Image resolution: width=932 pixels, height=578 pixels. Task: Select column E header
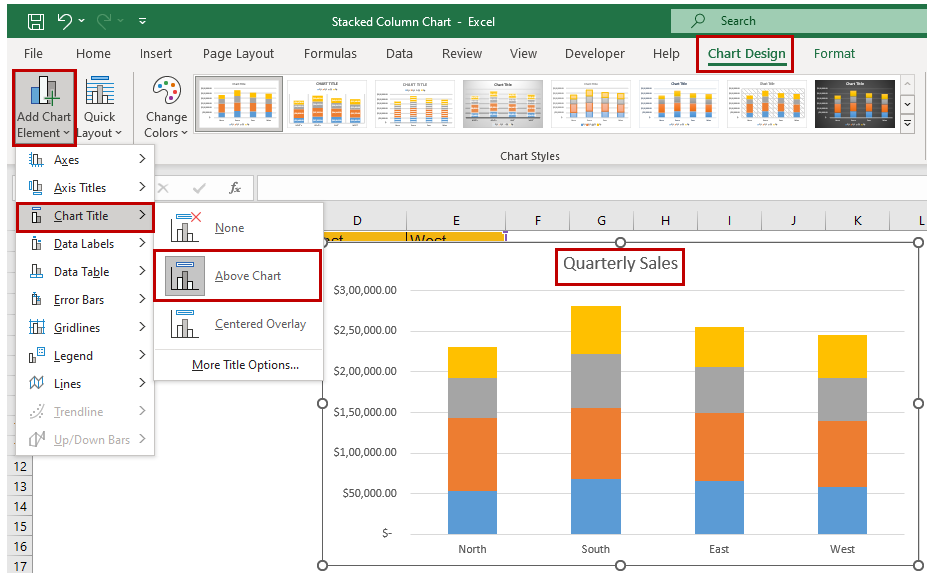(x=456, y=221)
